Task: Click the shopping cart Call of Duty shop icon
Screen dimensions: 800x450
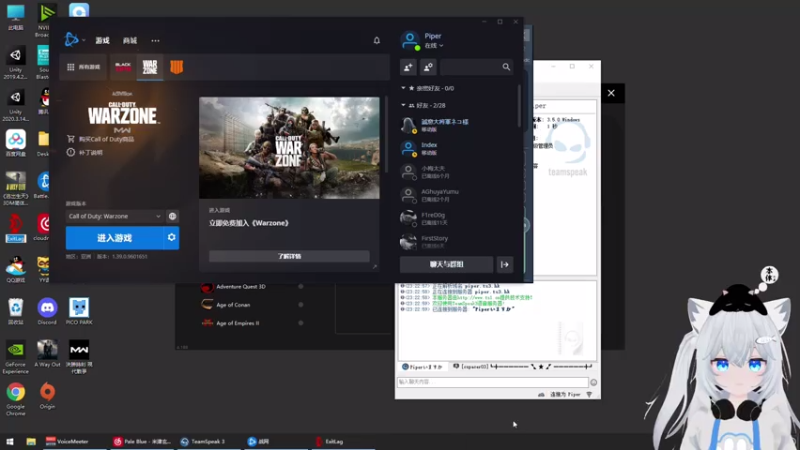Action: (70, 139)
